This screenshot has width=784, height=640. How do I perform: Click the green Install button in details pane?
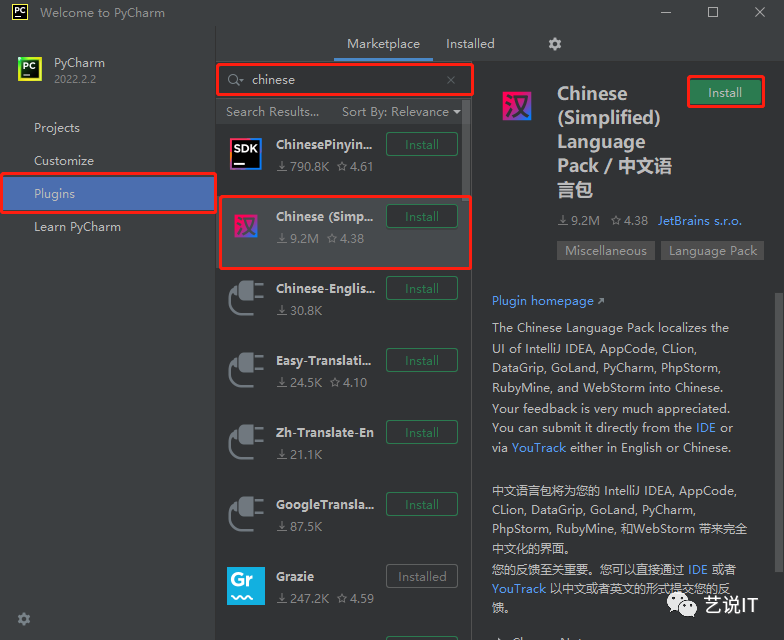point(725,92)
